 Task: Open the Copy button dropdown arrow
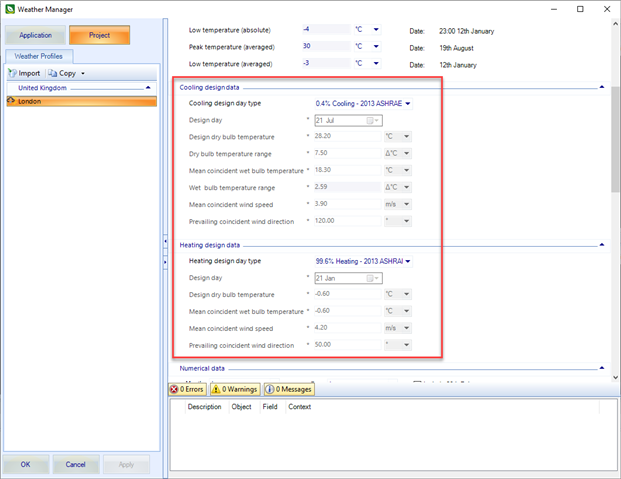pyautogui.click(x=83, y=73)
